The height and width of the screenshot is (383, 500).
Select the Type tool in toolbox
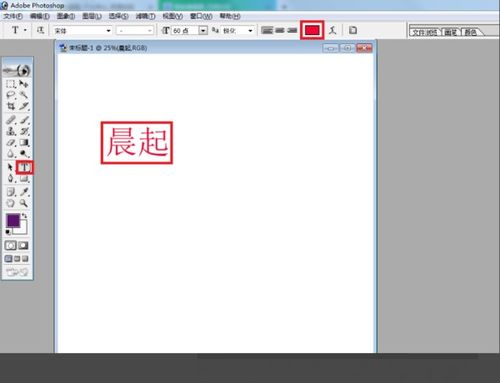24,168
